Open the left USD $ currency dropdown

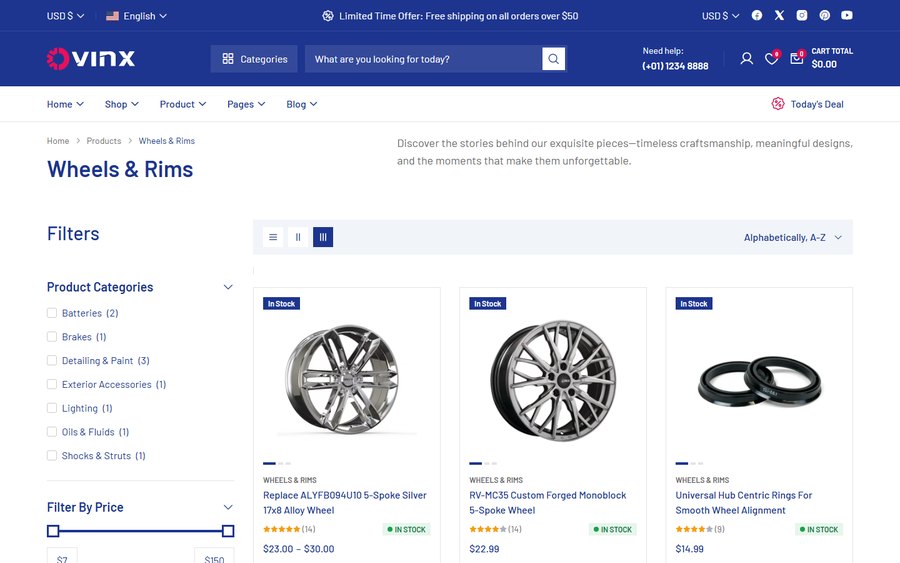pyautogui.click(x=65, y=16)
